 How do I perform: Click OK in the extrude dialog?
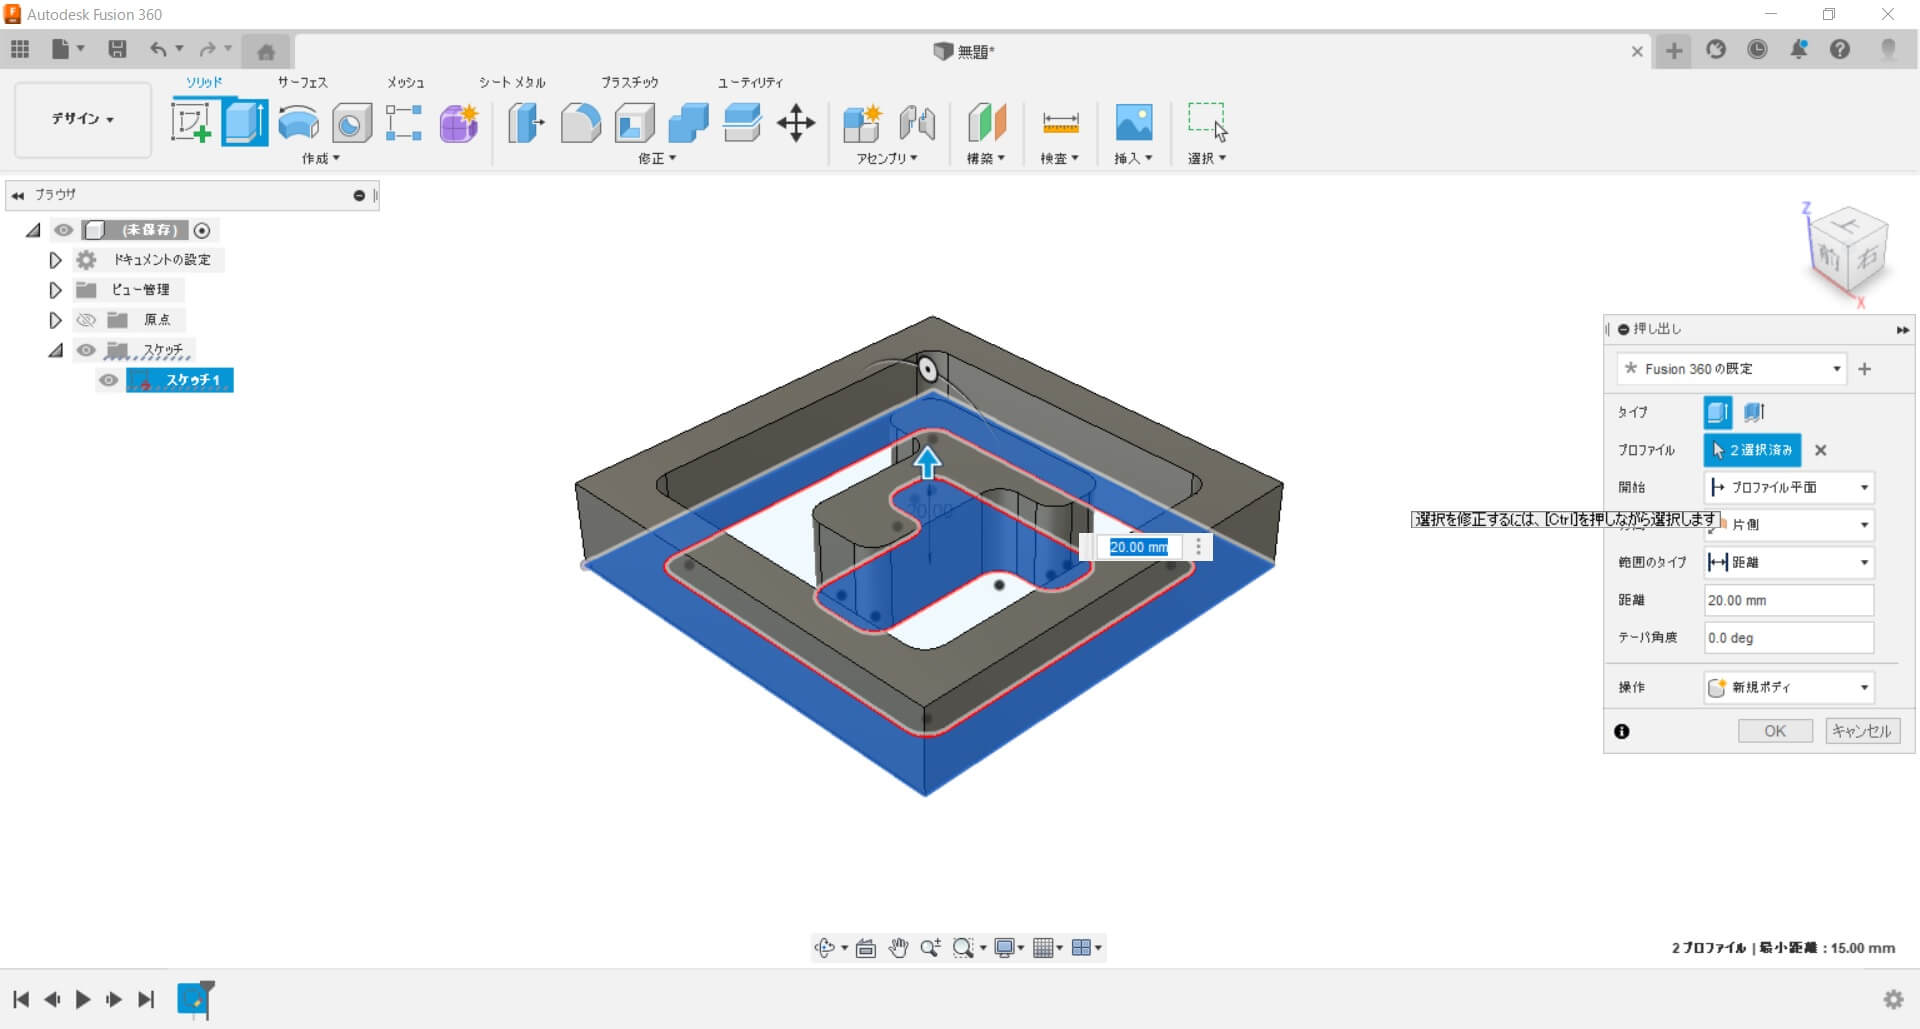[1774, 731]
